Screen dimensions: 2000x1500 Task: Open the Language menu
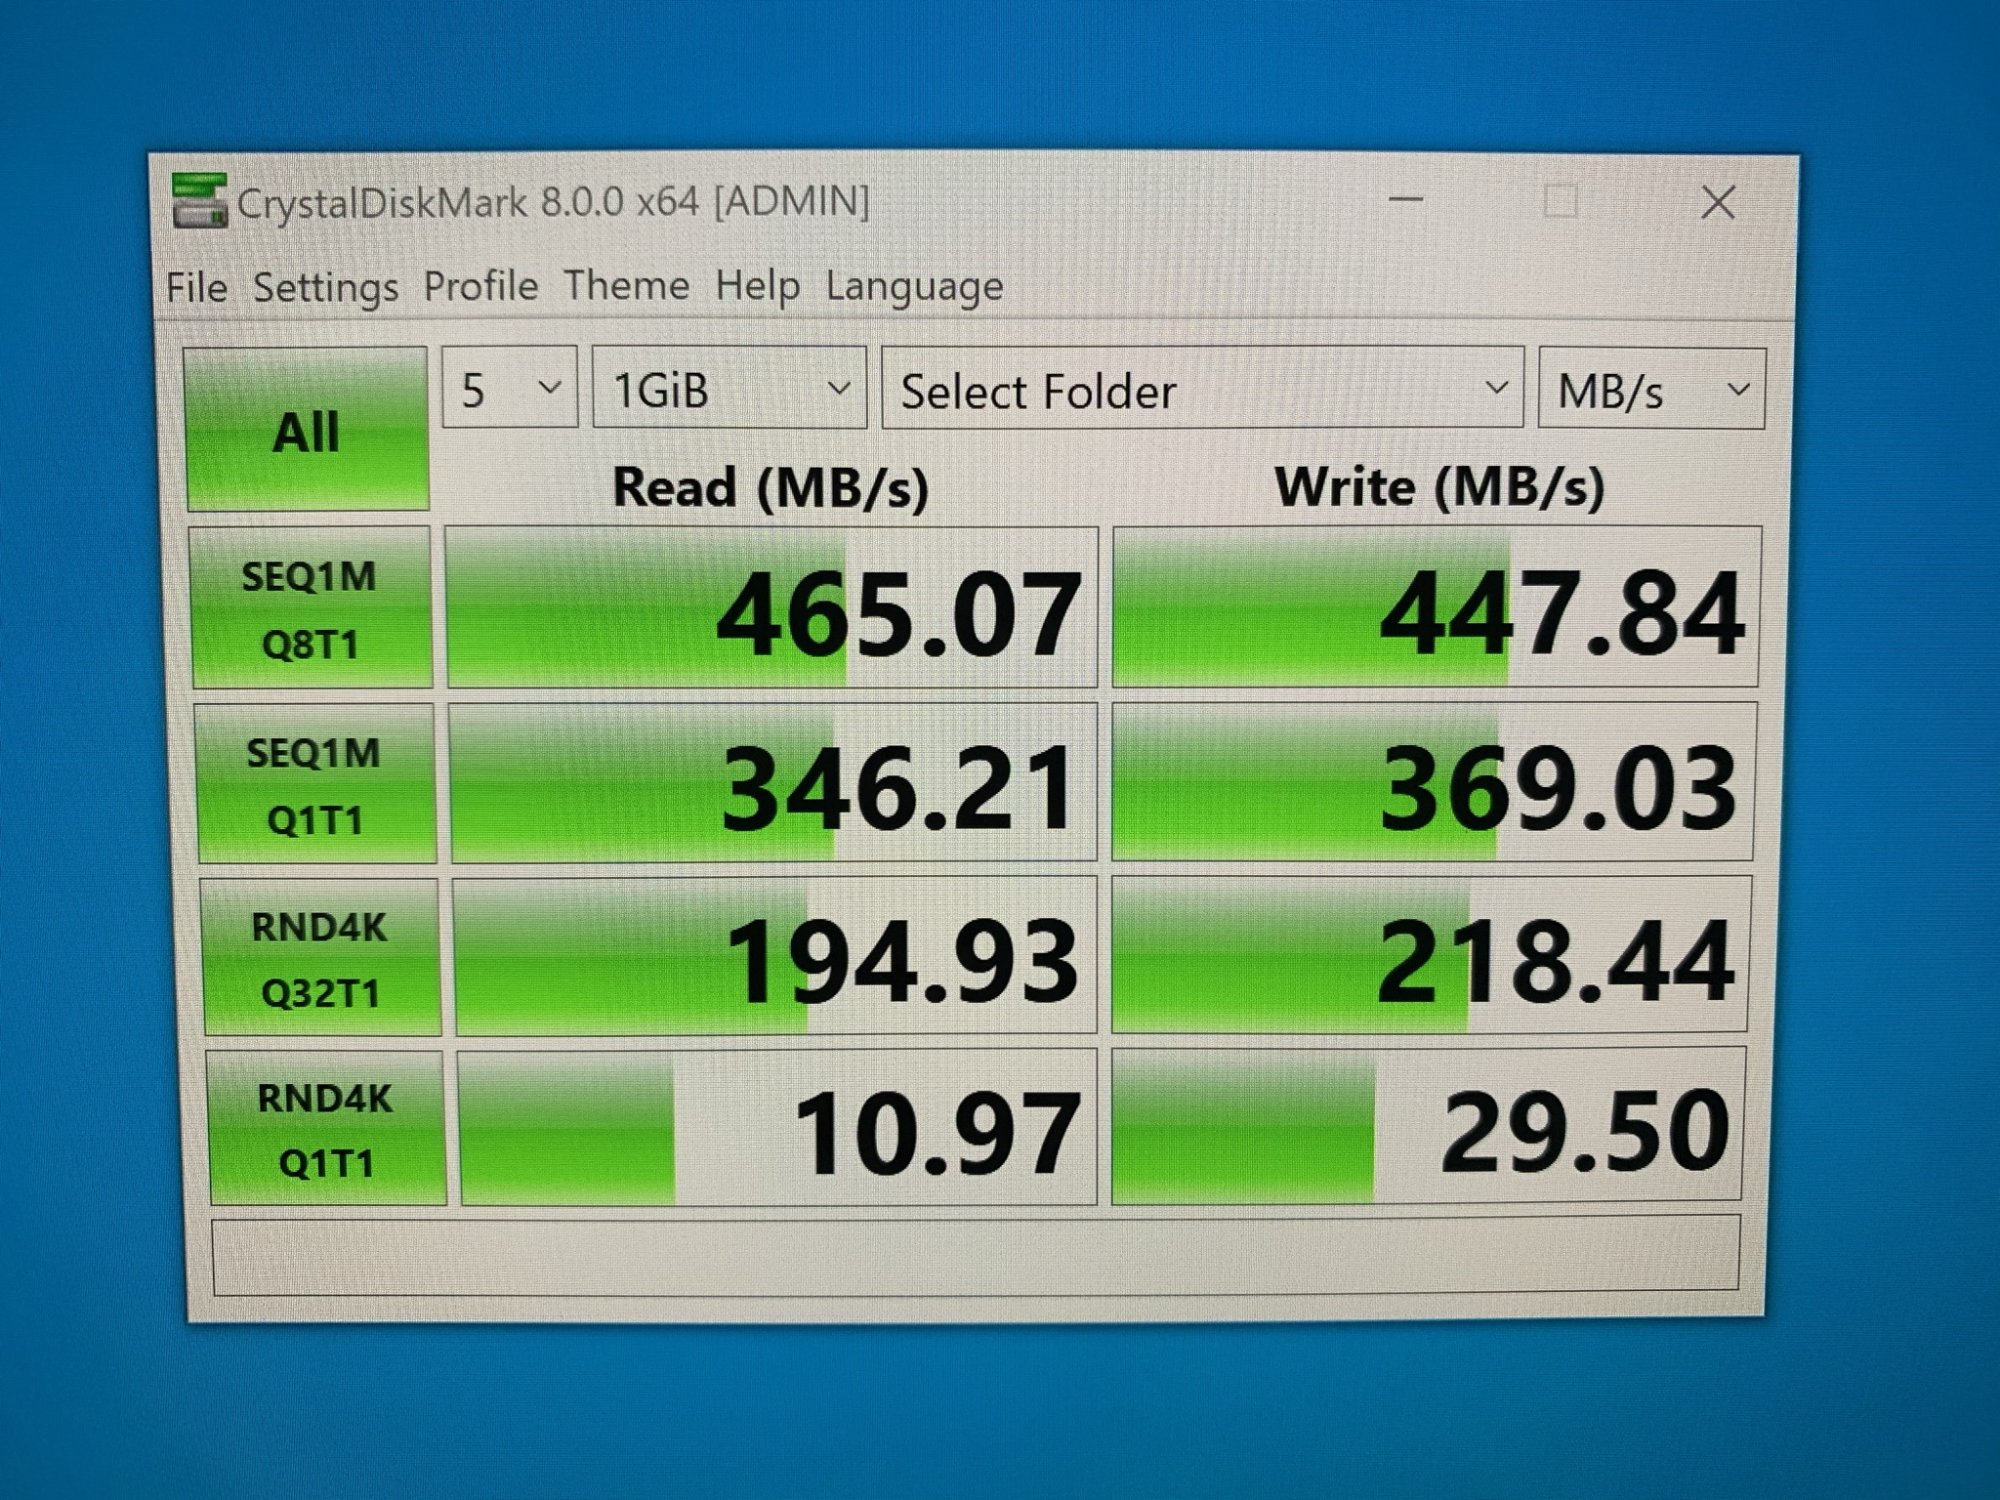coord(914,286)
